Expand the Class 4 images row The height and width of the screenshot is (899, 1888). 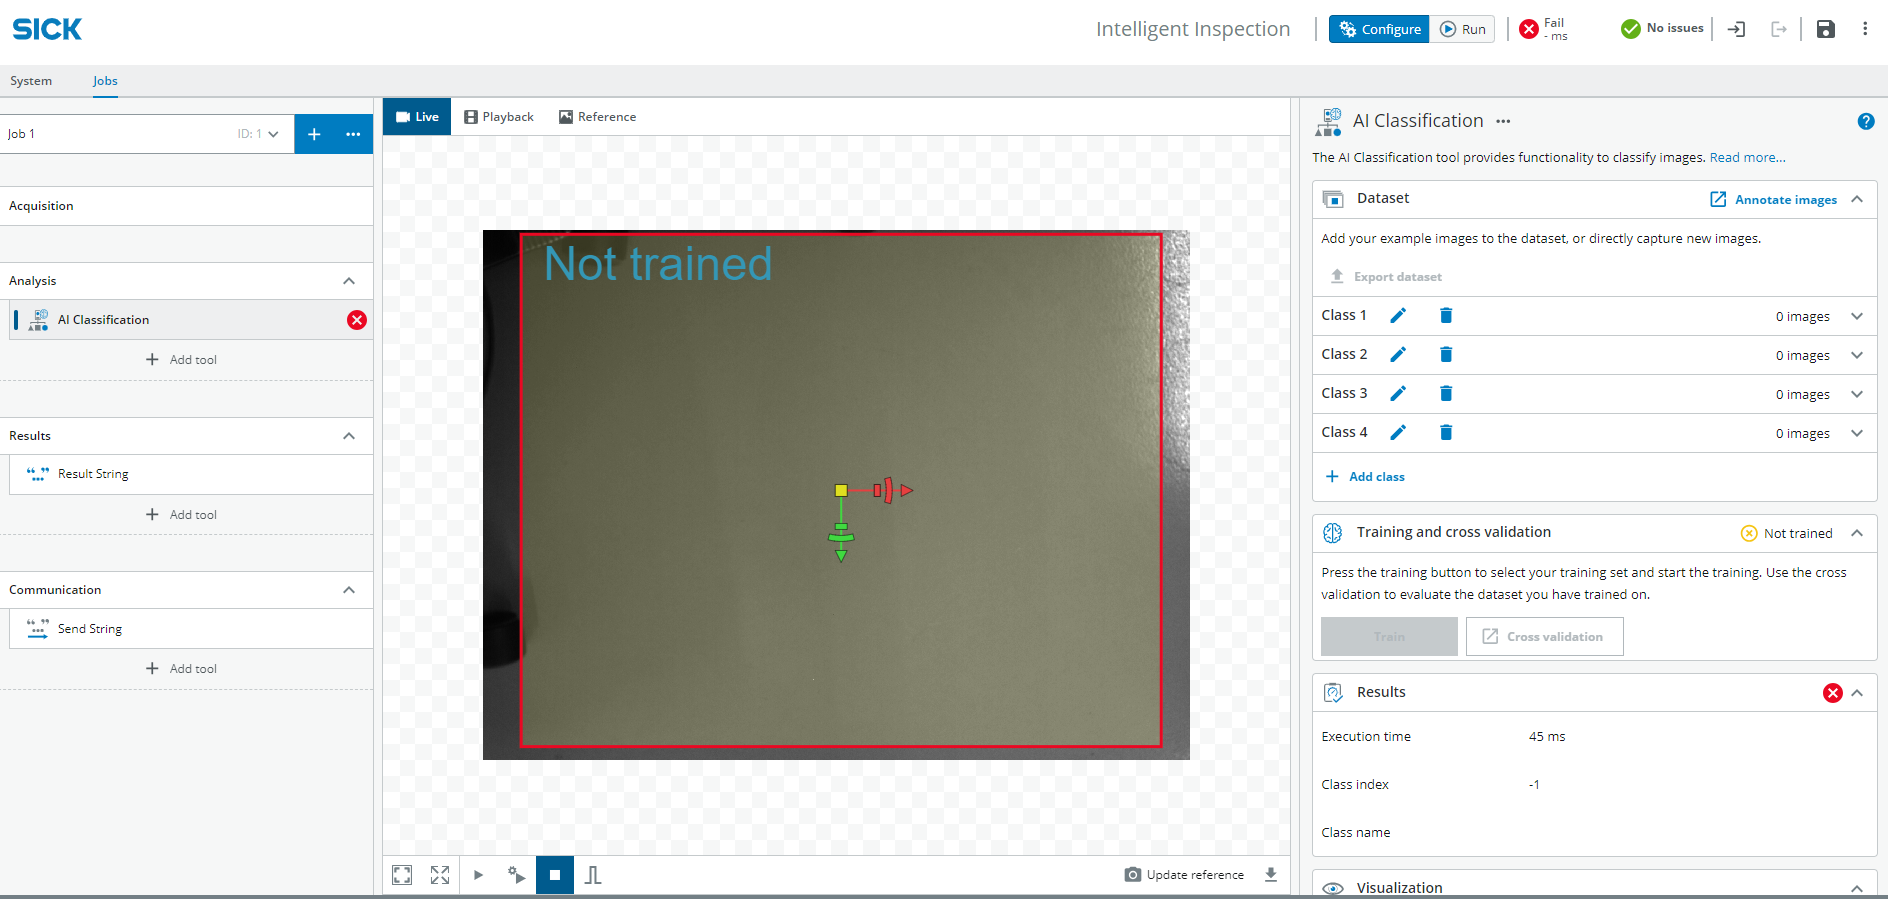pyautogui.click(x=1857, y=433)
